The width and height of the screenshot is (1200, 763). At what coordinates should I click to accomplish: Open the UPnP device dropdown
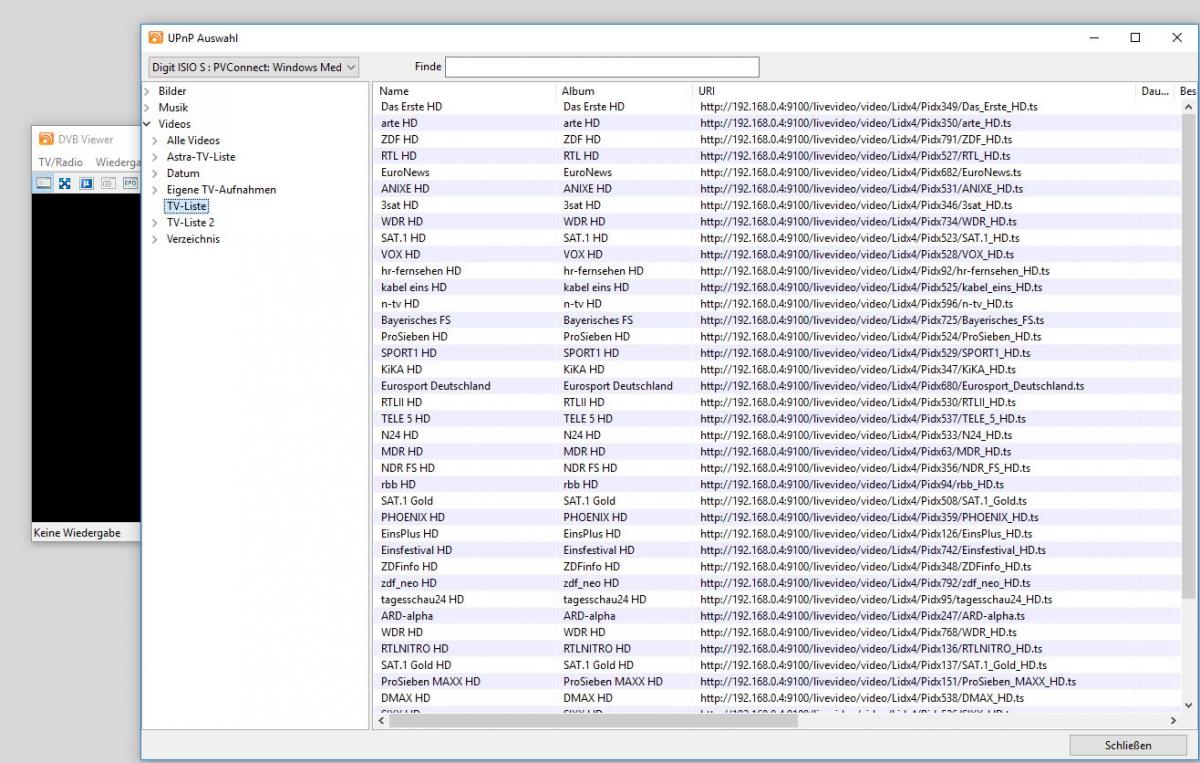(x=252, y=68)
